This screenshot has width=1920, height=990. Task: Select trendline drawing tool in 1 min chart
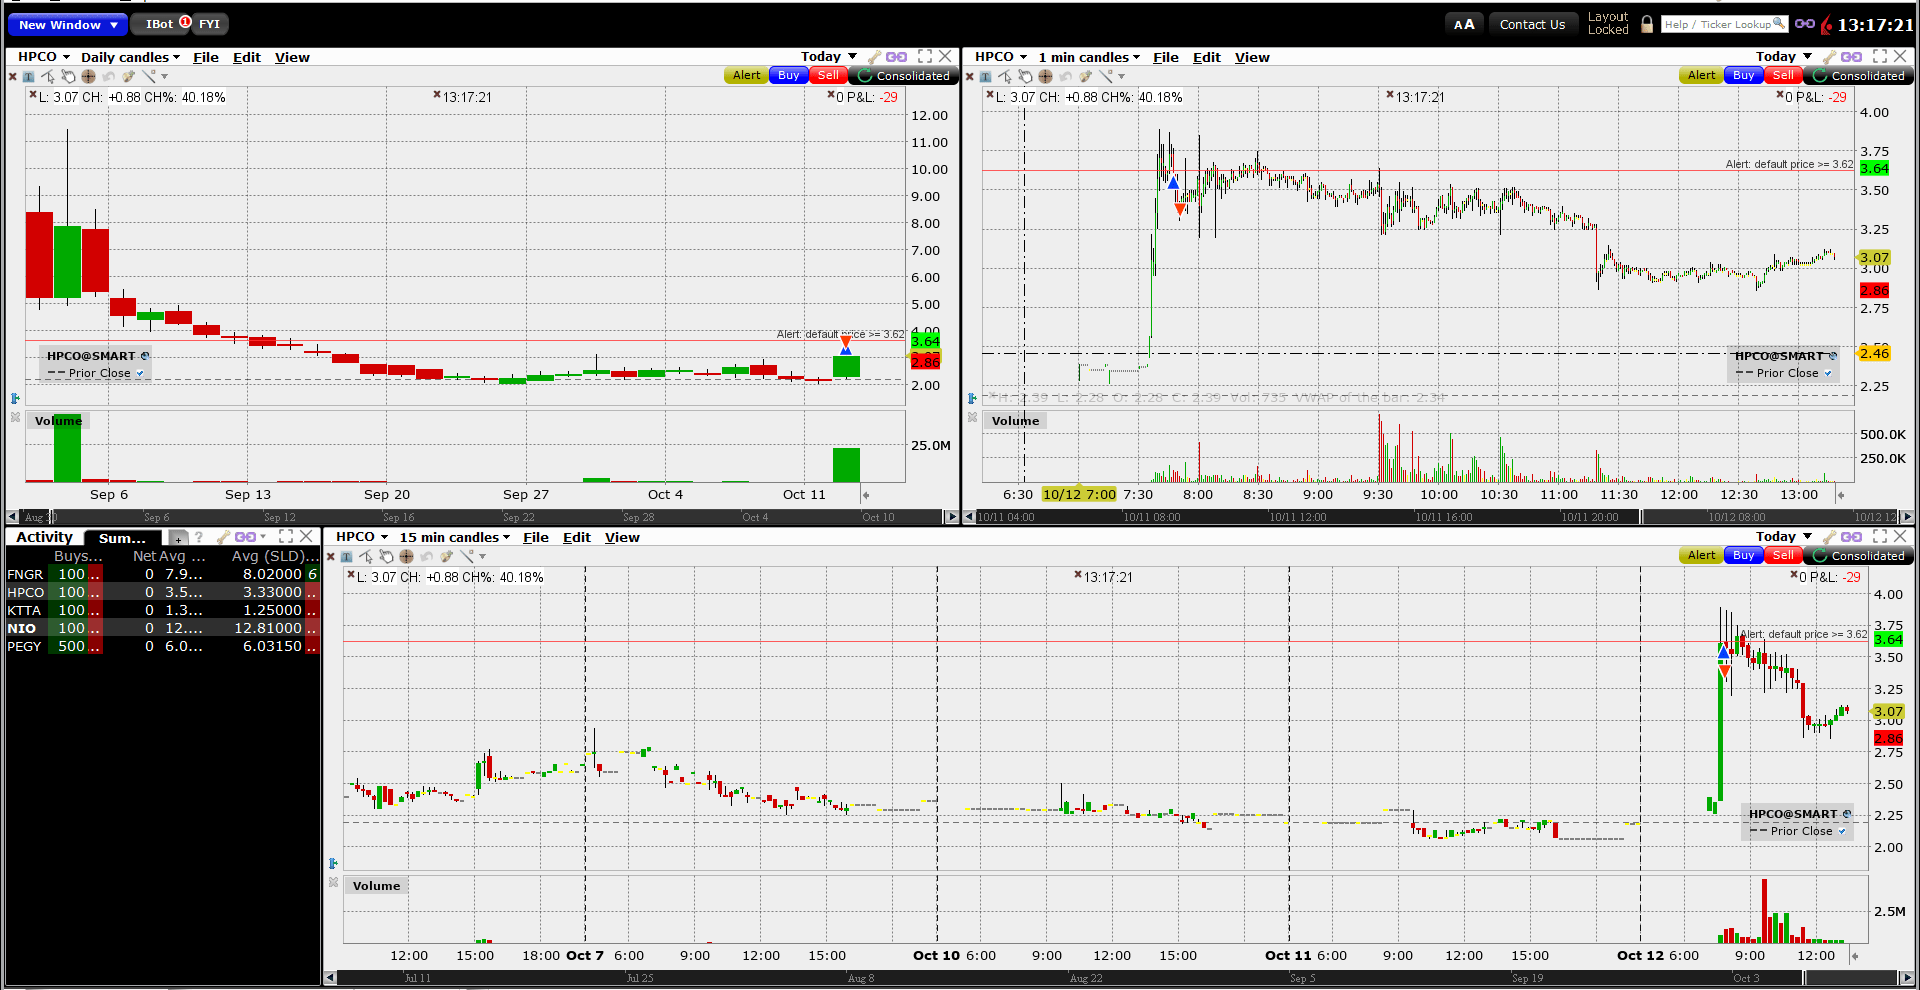point(1106,76)
